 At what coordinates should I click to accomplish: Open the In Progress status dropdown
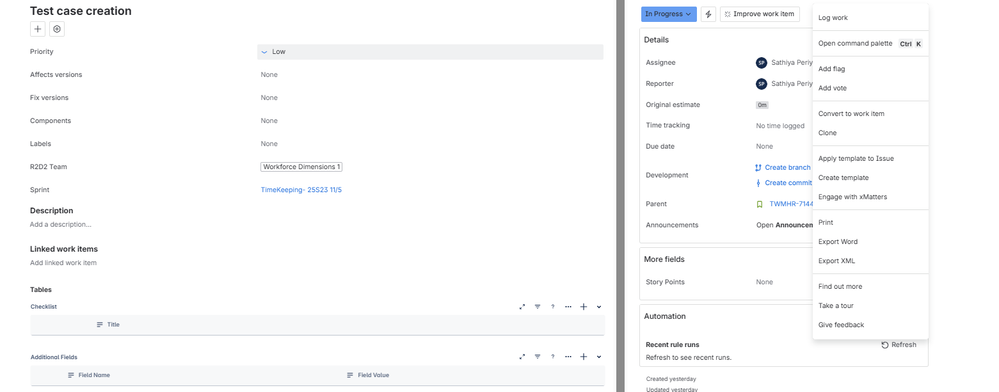pos(668,14)
